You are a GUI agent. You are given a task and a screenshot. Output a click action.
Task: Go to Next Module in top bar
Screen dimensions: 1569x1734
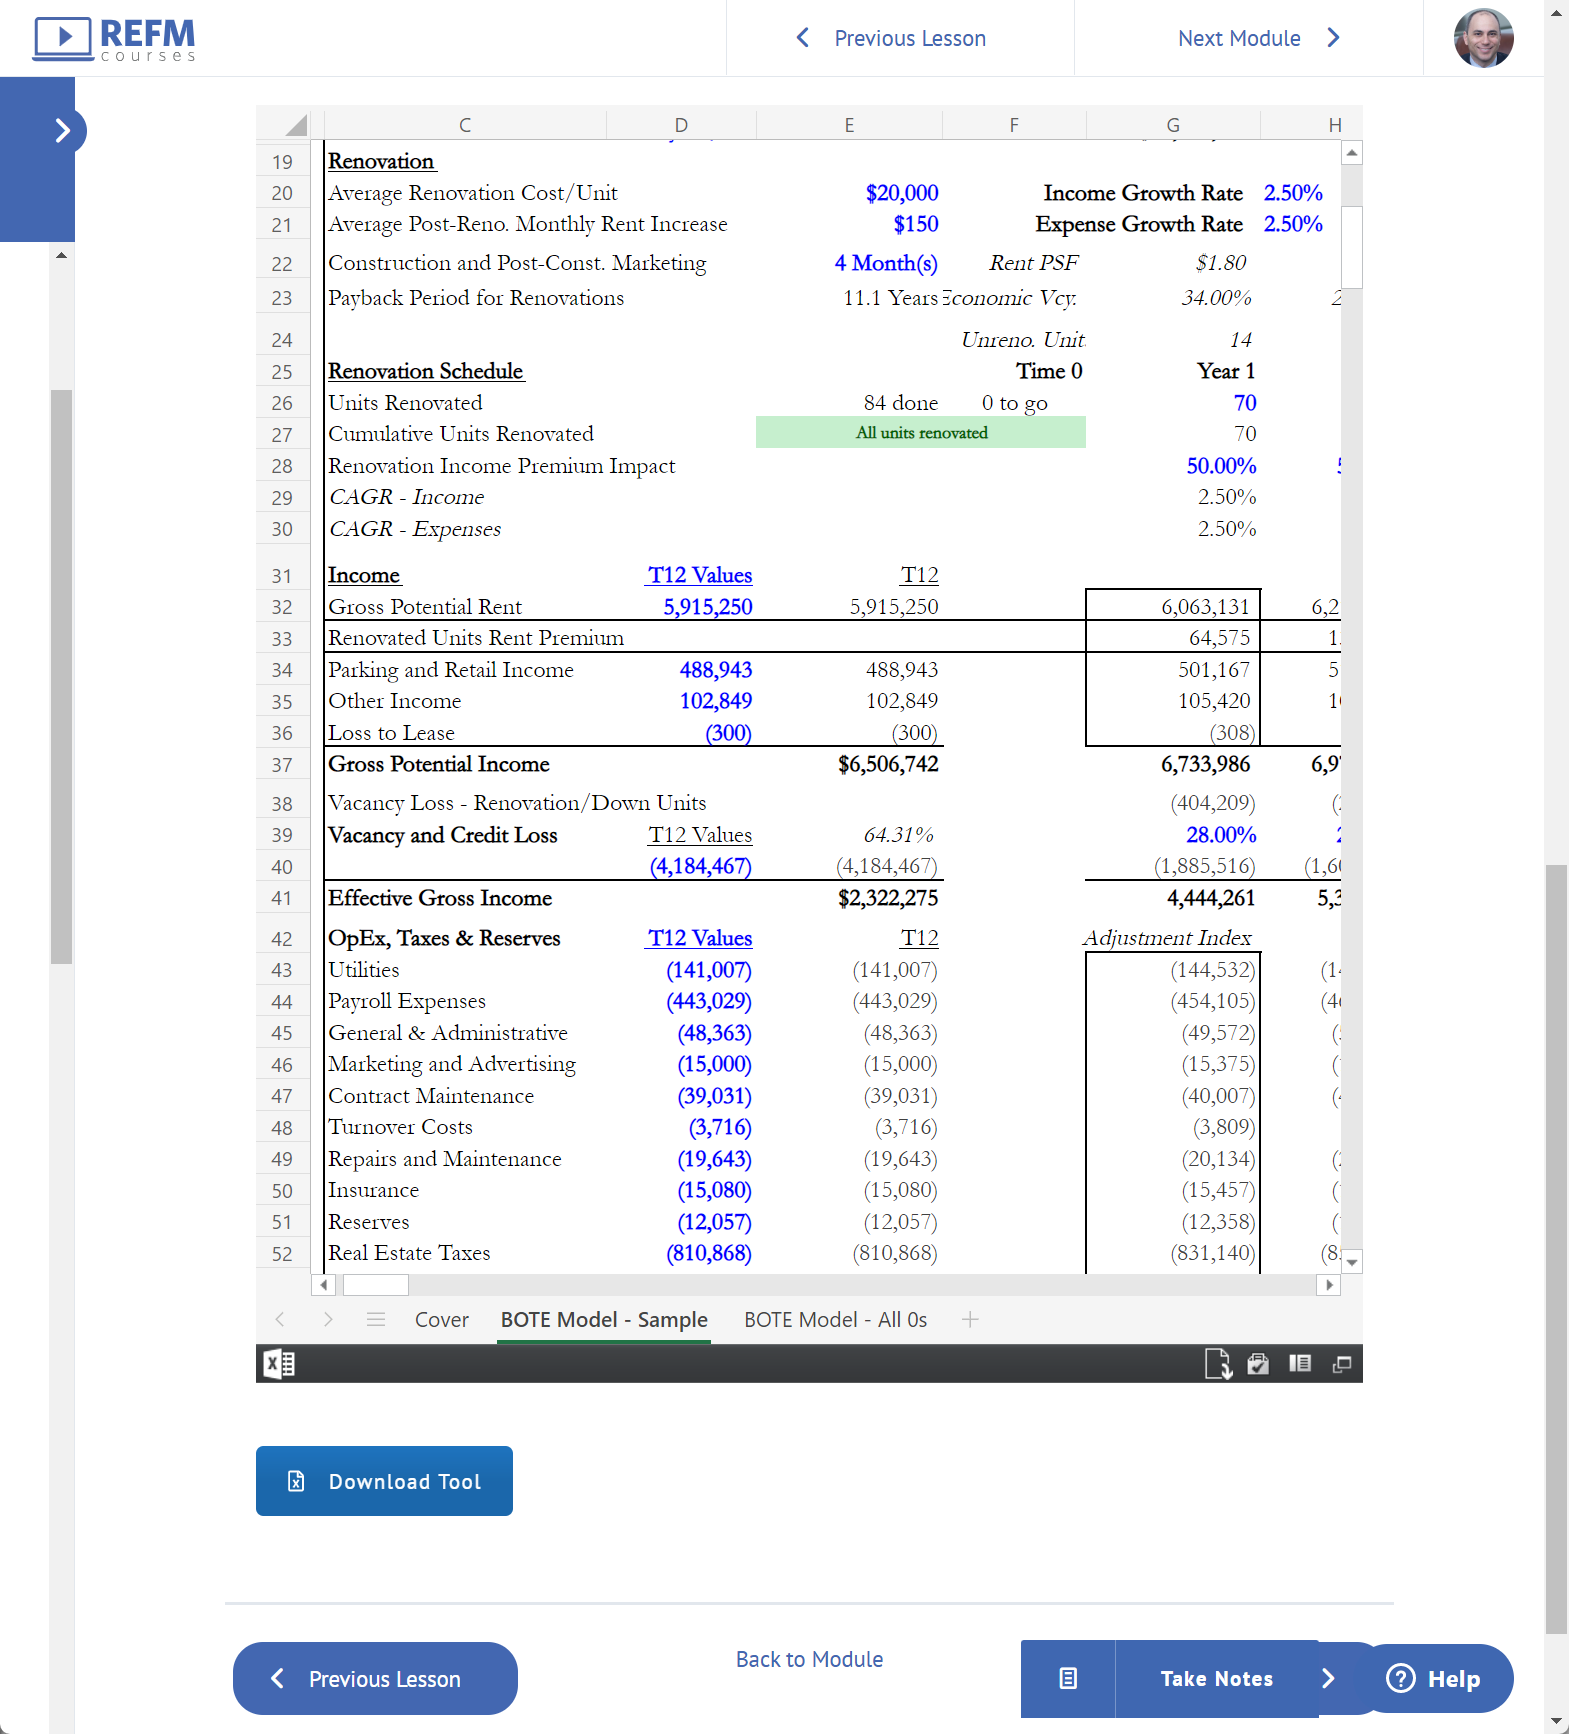[1259, 38]
